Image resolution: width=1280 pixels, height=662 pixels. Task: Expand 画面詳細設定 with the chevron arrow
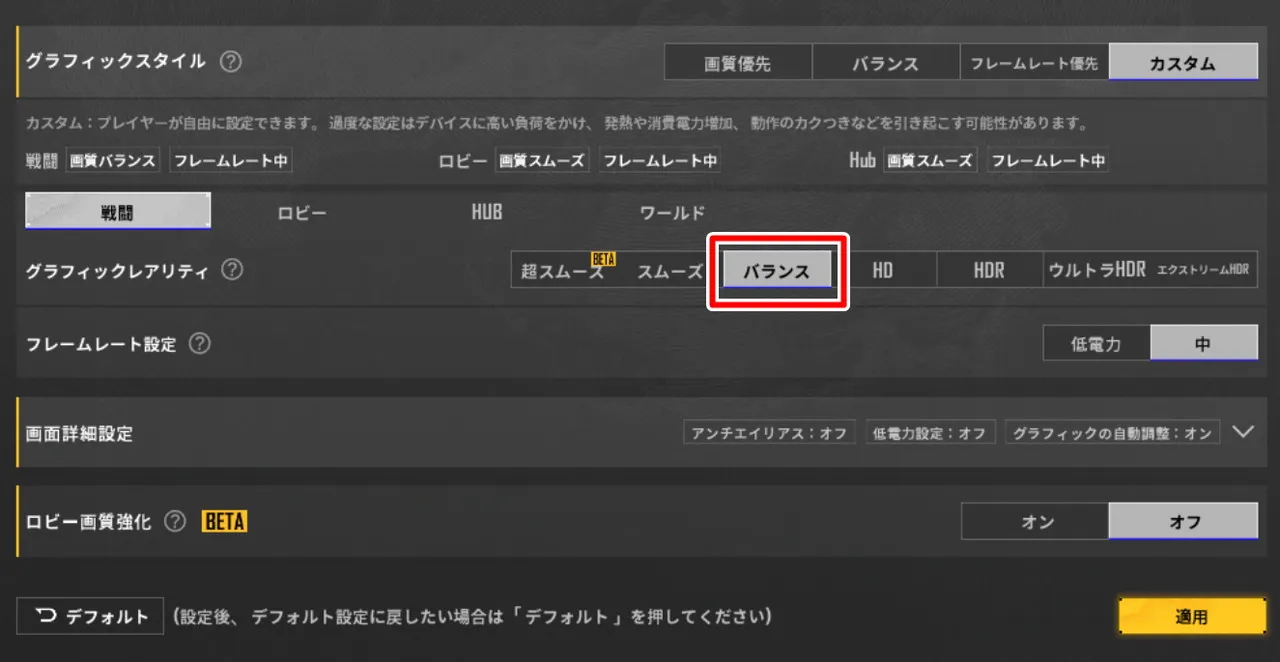1243,432
